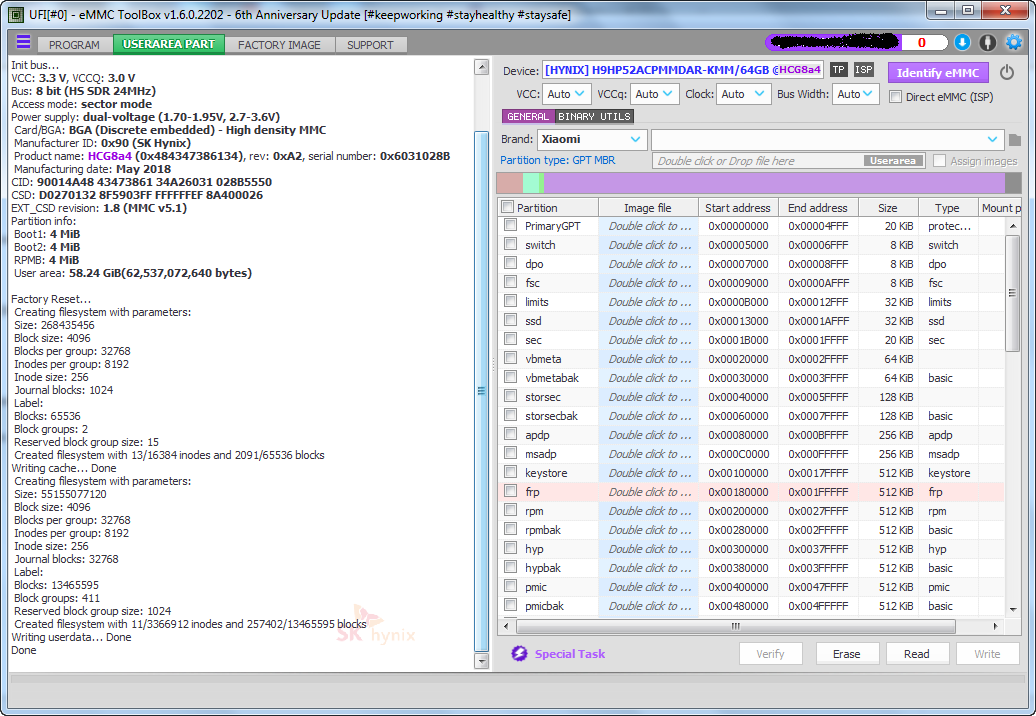This screenshot has height=716, width=1036.
Task: Open settings via the gear icon
Action: tap(1013, 43)
